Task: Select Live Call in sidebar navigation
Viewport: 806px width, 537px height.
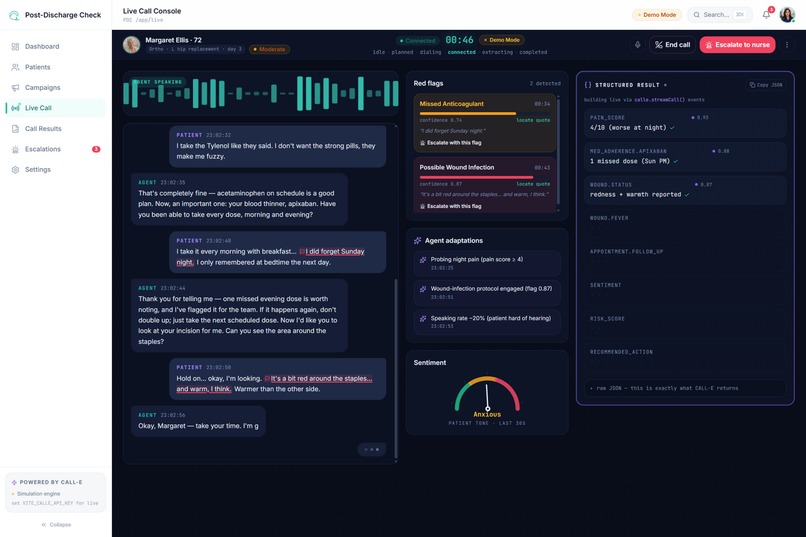Action: coord(56,108)
